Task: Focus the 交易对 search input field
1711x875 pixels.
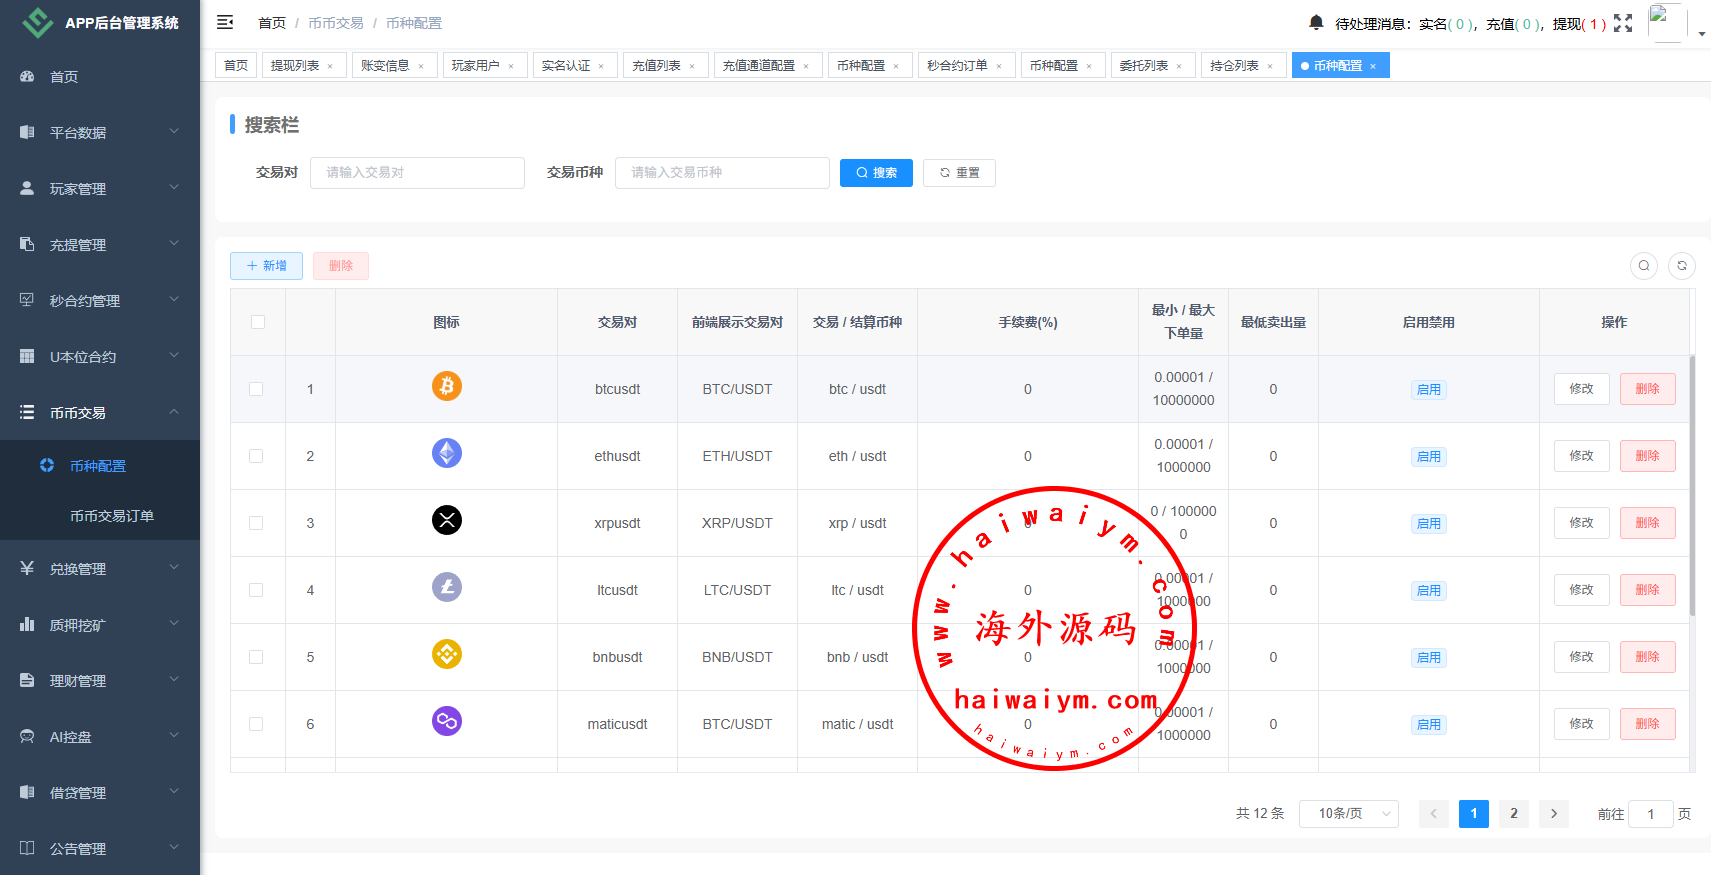Action: point(417,173)
